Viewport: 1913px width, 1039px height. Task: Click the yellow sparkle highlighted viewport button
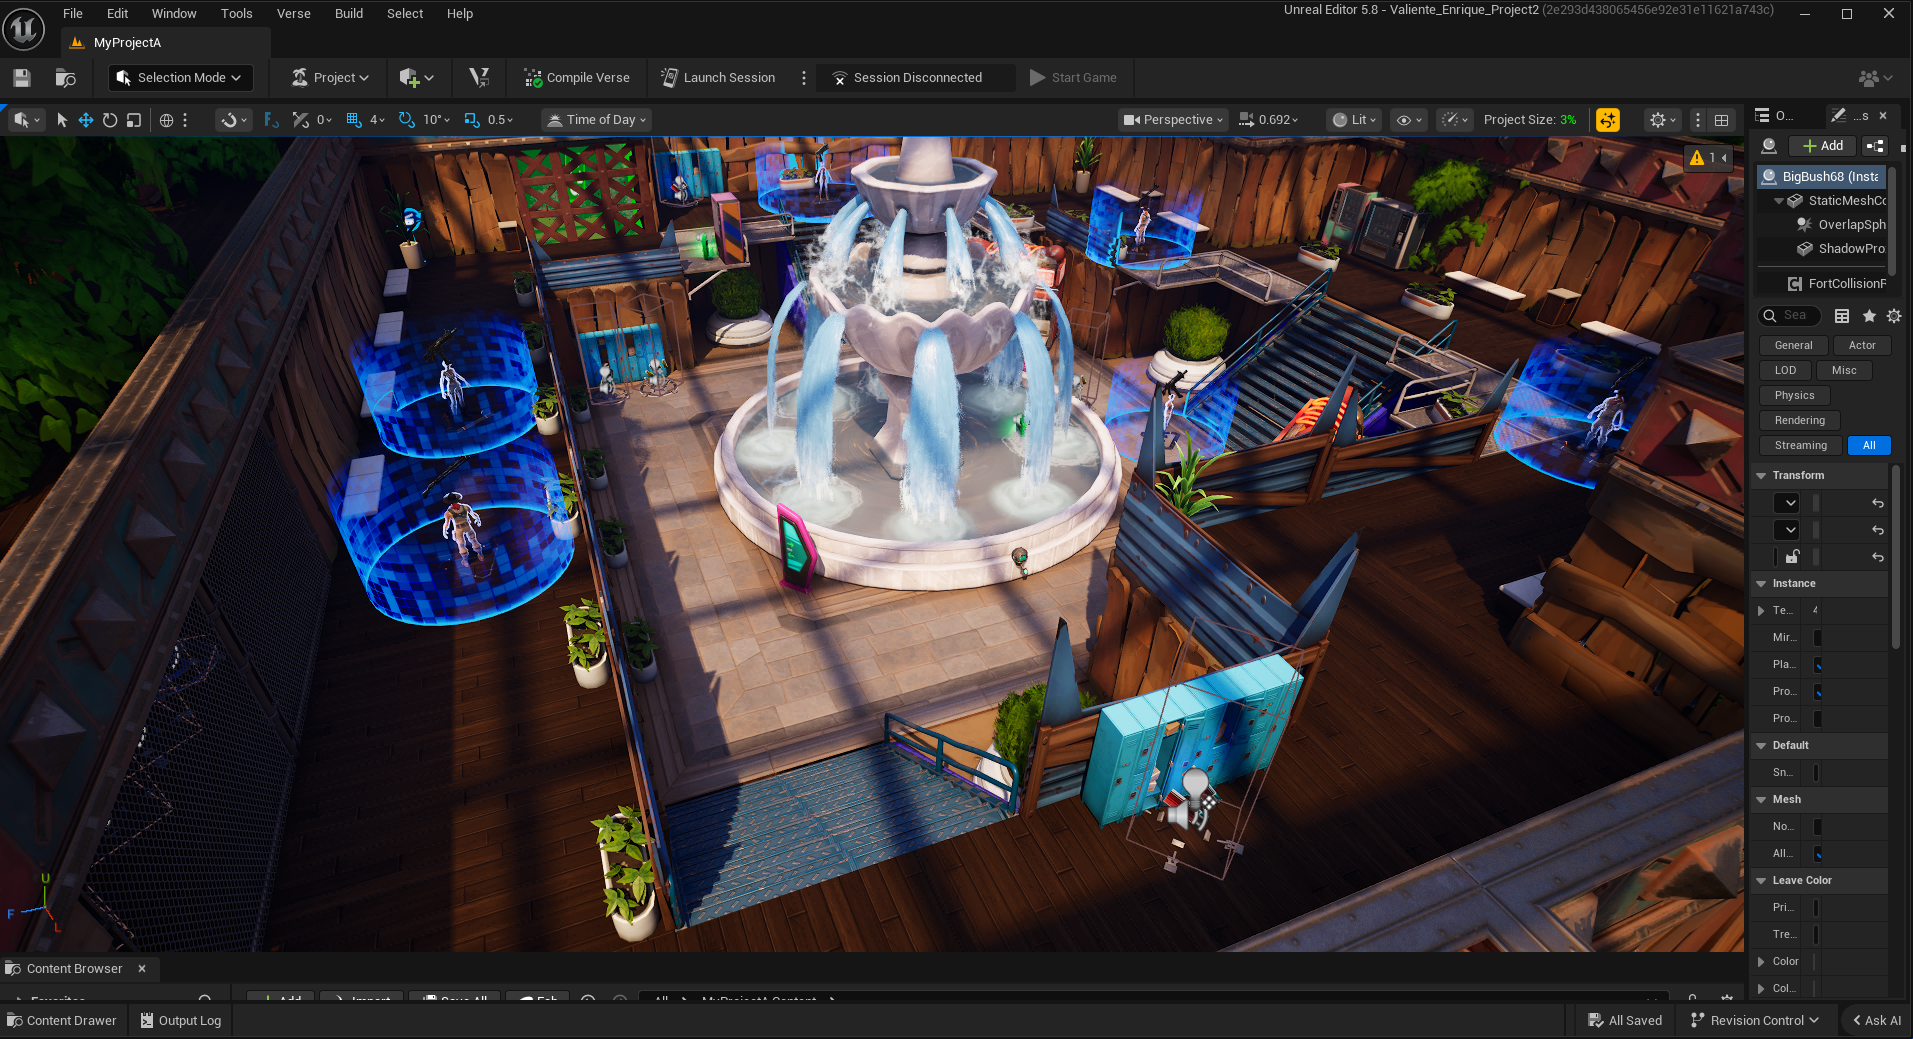[x=1608, y=120]
